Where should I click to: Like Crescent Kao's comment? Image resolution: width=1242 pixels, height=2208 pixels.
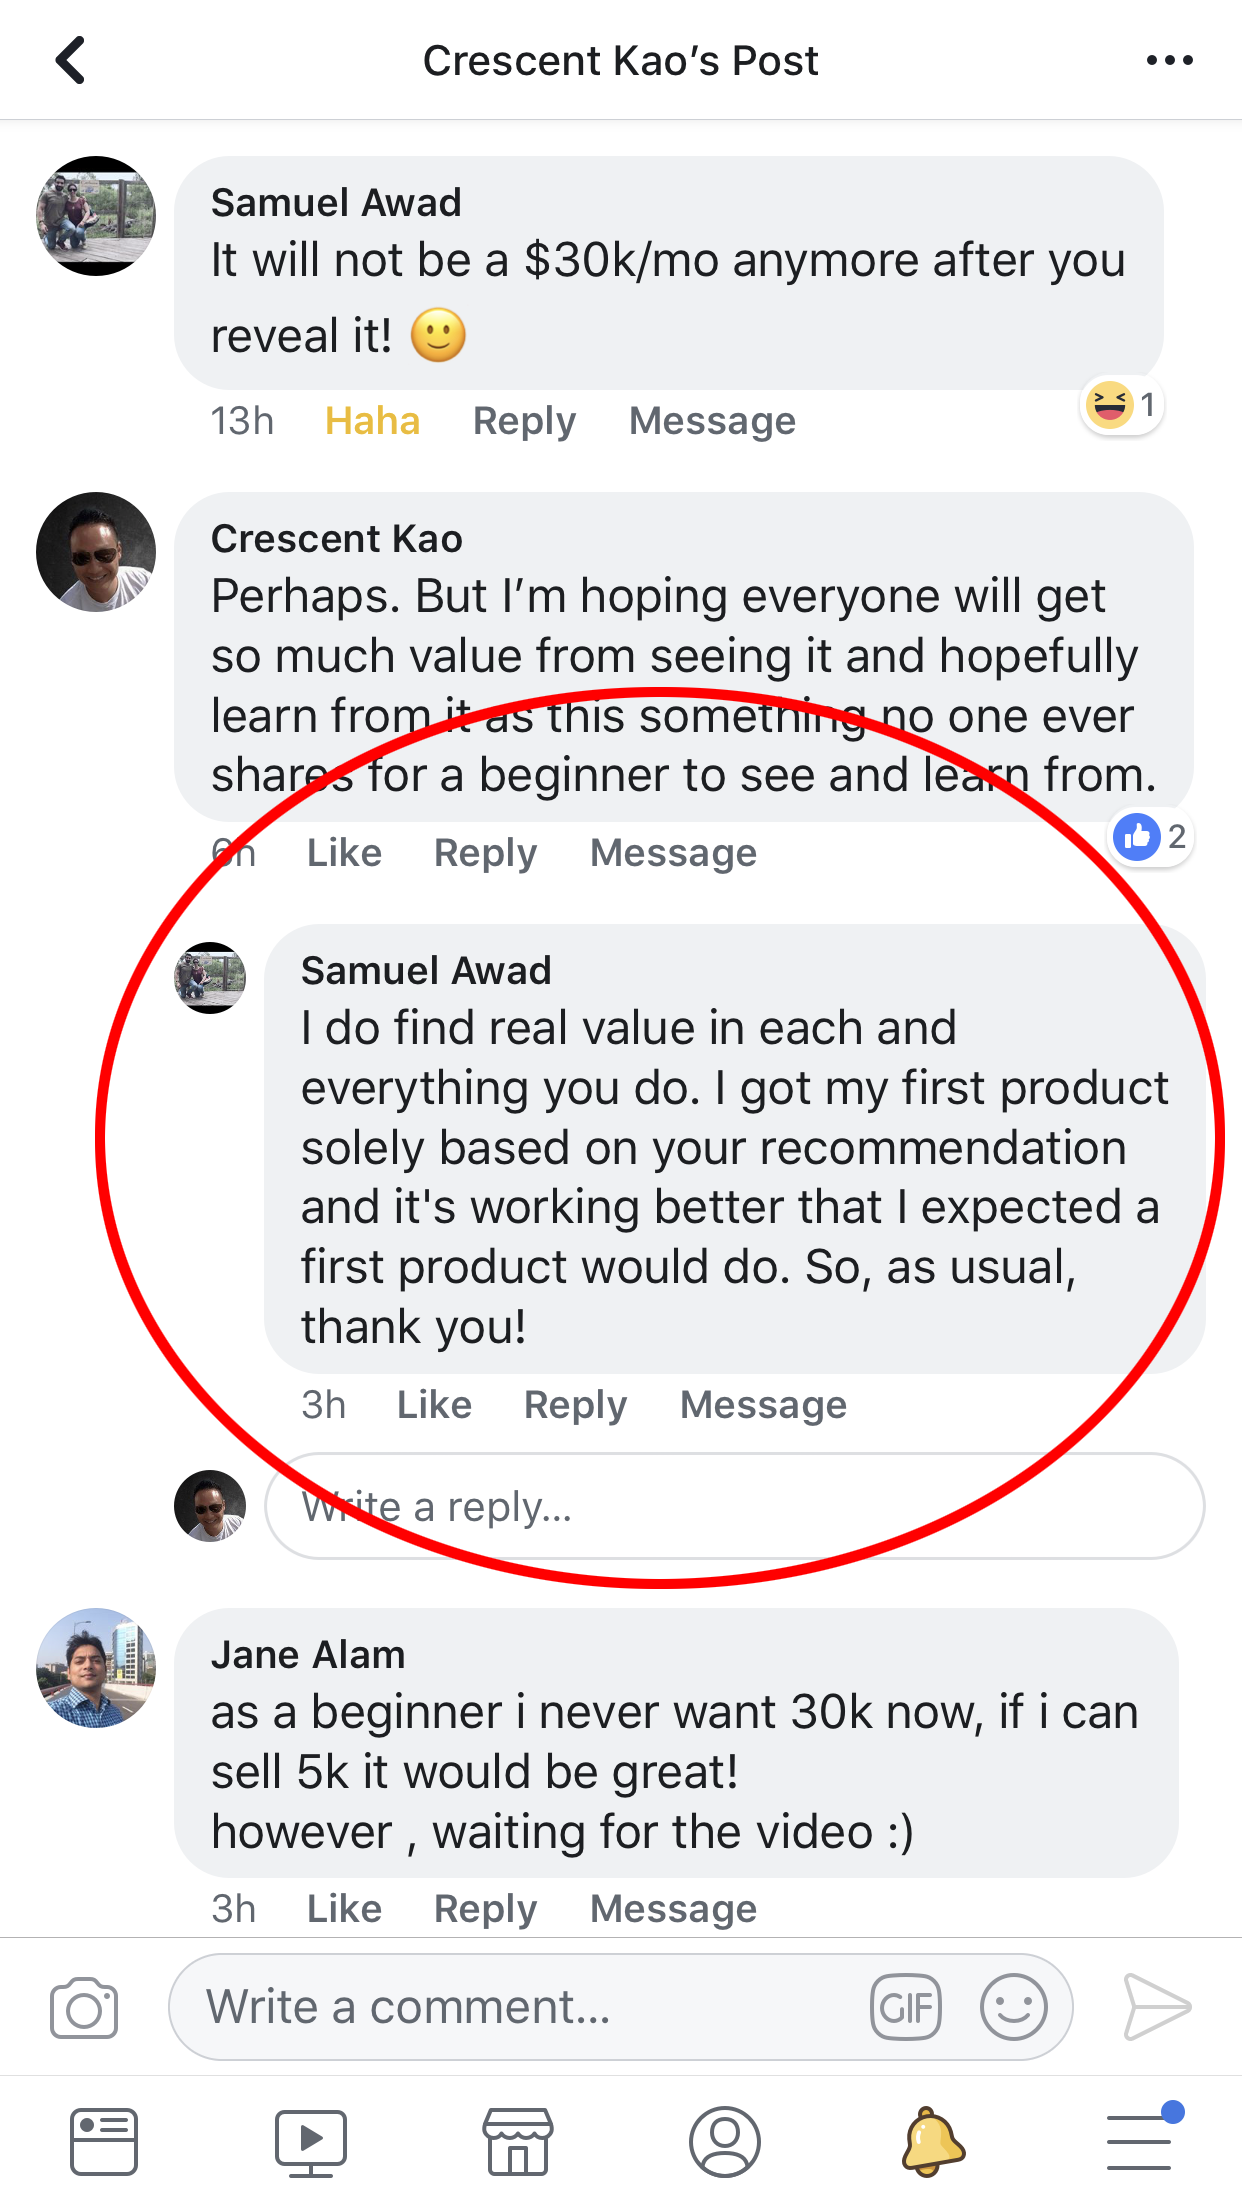(x=344, y=853)
